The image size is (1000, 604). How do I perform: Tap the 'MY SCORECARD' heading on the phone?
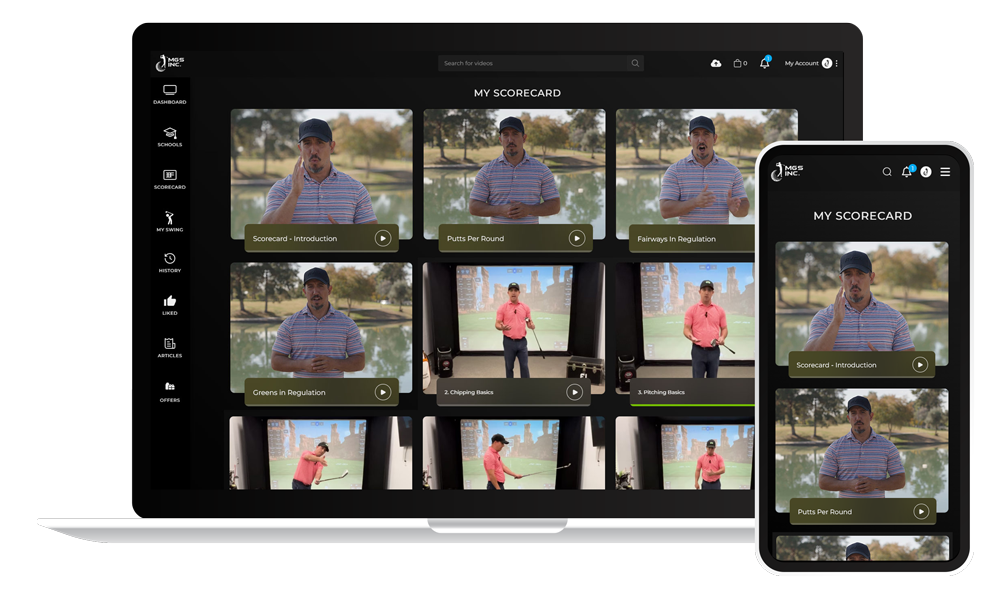point(862,216)
